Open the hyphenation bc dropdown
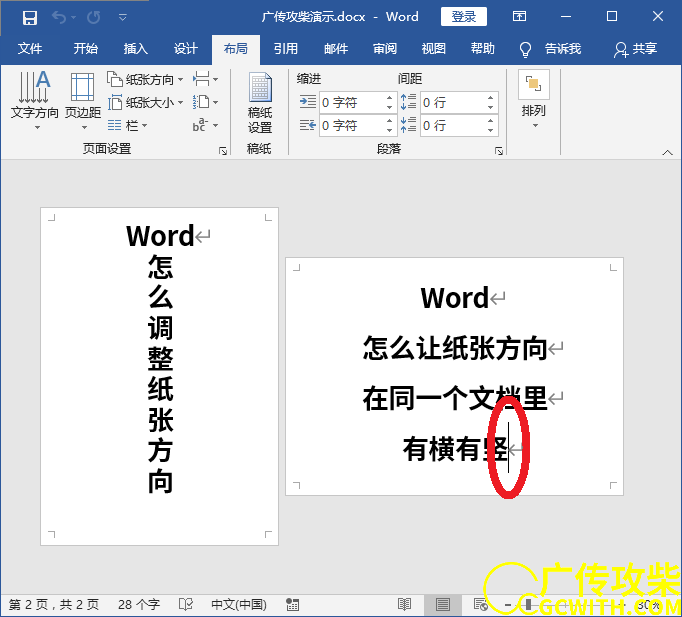 pyautogui.click(x=205, y=126)
